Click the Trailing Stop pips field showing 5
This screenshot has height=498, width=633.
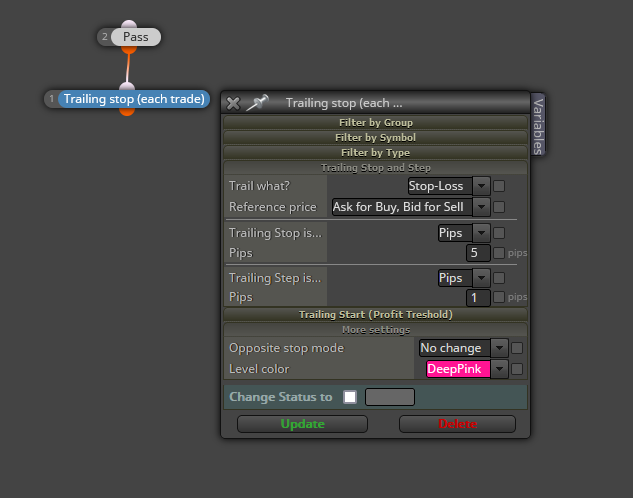click(x=478, y=253)
